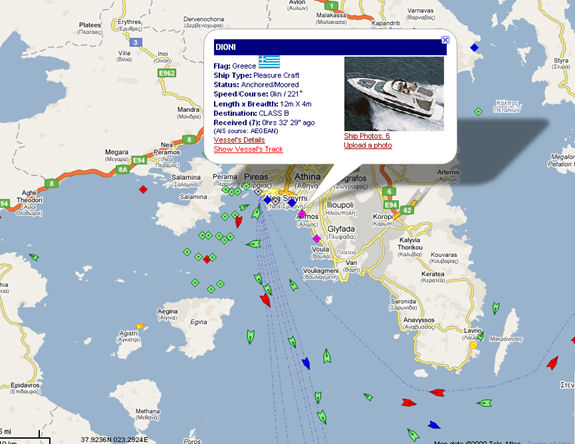
Task: Select green ship marker touching Lavrio label
Action: 480,336
